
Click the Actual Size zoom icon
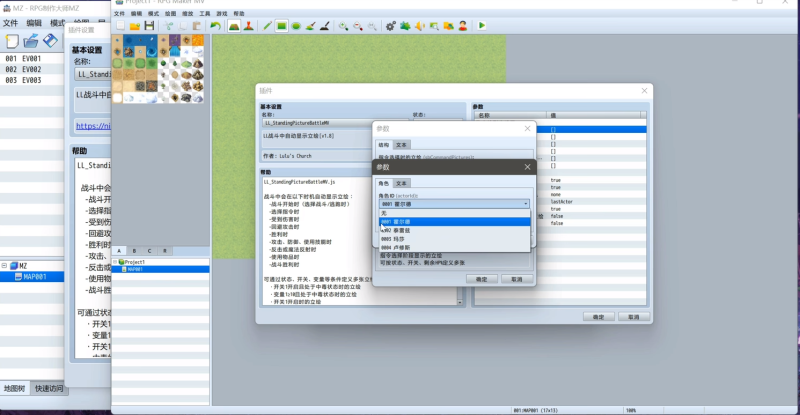(372, 26)
